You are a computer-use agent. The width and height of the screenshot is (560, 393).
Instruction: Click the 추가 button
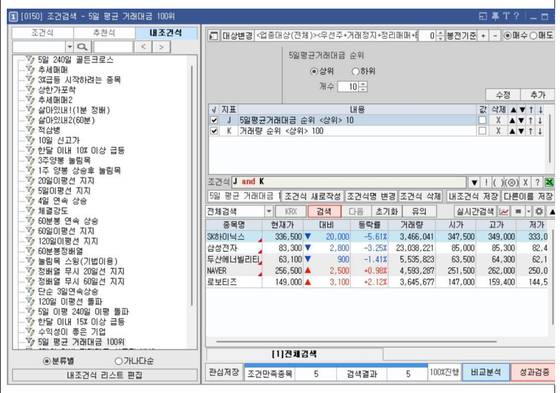538,95
